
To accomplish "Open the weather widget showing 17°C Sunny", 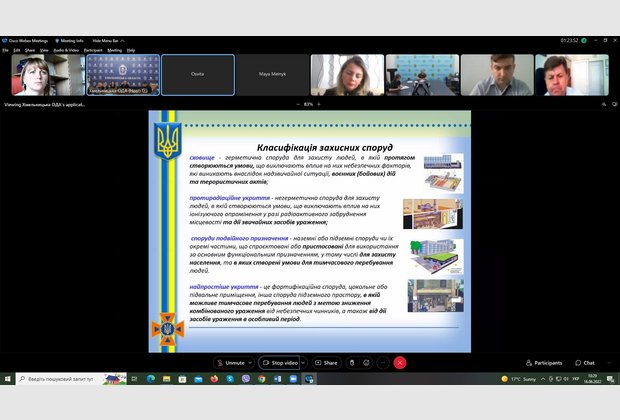I will pyautogui.click(x=518, y=379).
